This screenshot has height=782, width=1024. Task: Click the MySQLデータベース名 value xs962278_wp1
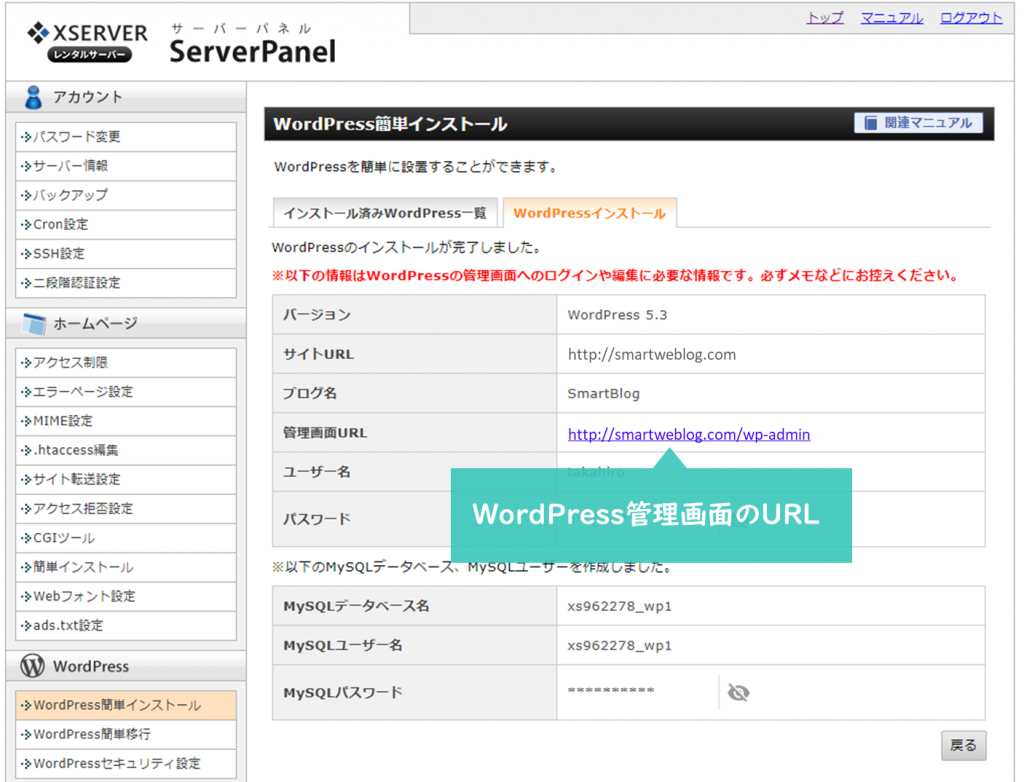620,606
